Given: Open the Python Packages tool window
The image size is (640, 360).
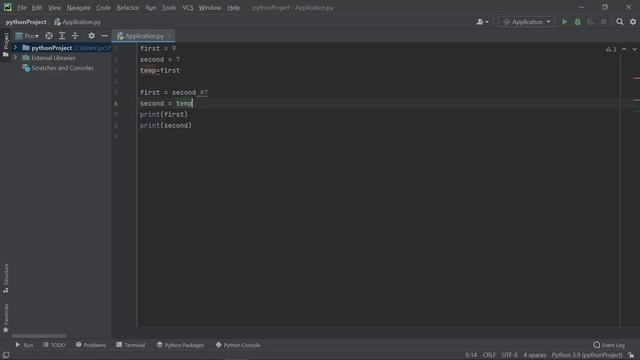Looking at the screenshot, I should 180,345.
